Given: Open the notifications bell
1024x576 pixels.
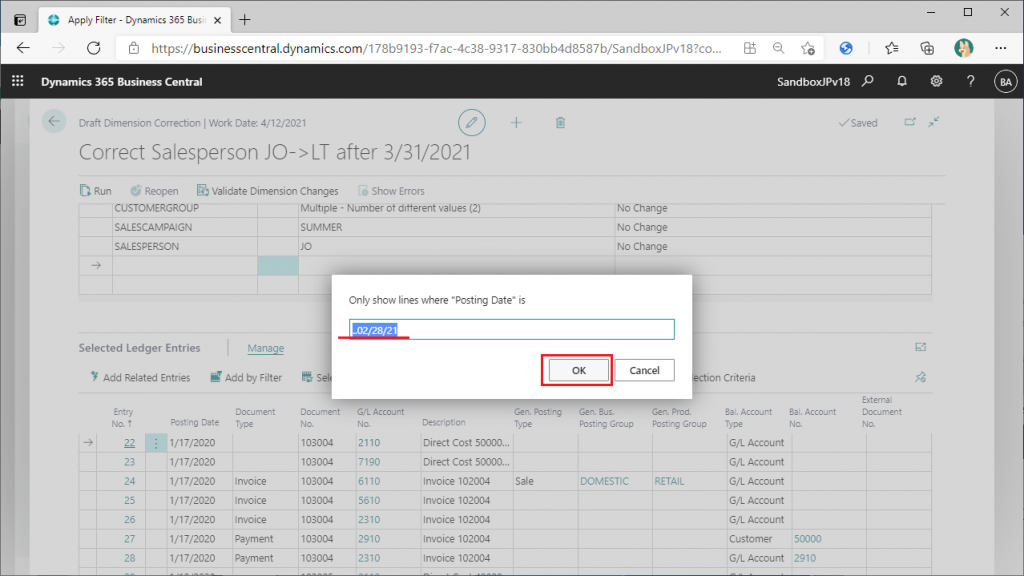Looking at the screenshot, I should tap(902, 82).
